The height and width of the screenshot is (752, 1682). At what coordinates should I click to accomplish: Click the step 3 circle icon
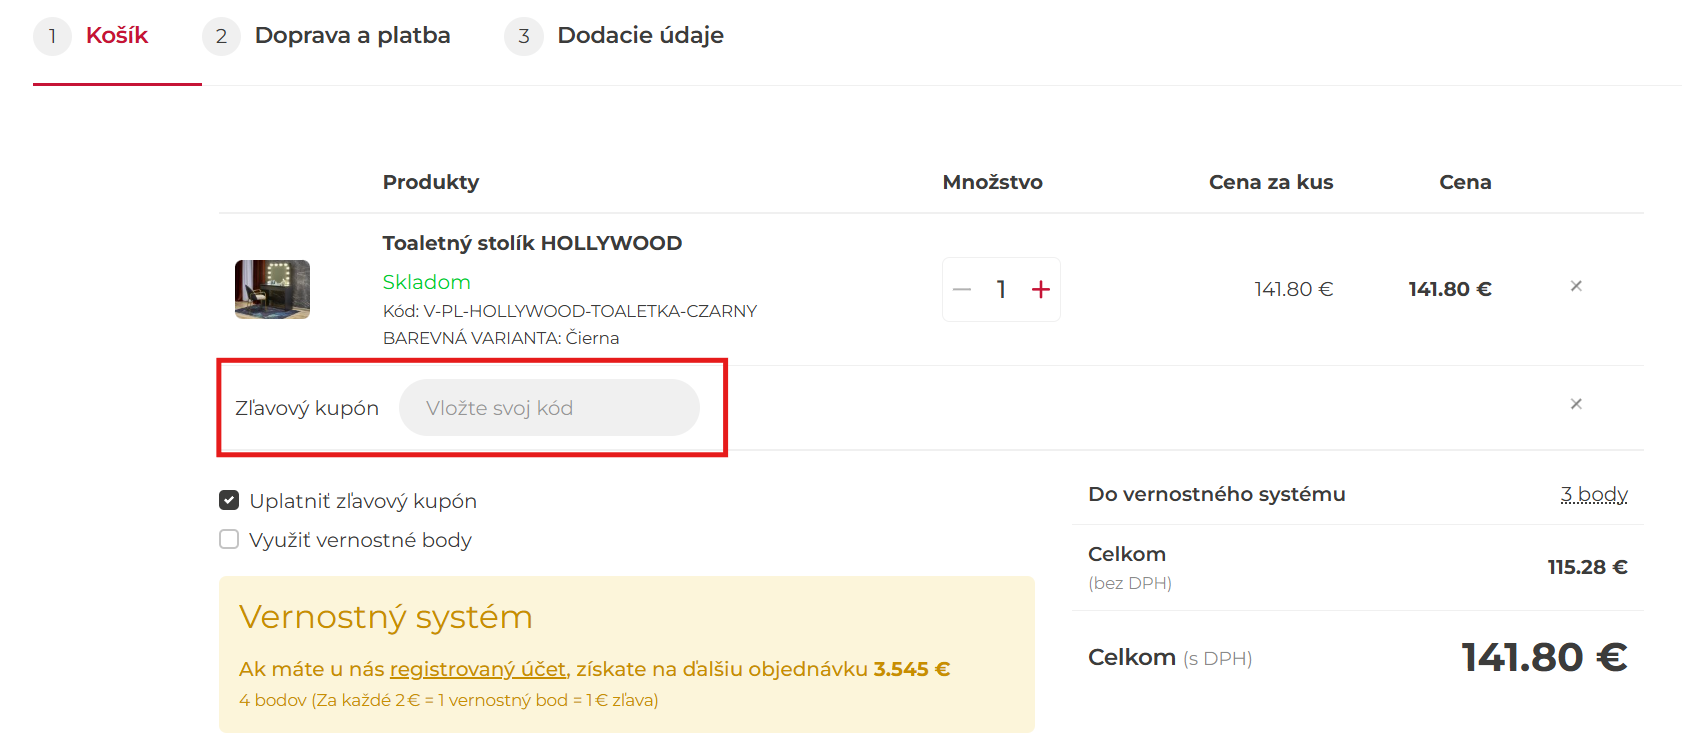[x=523, y=35]
